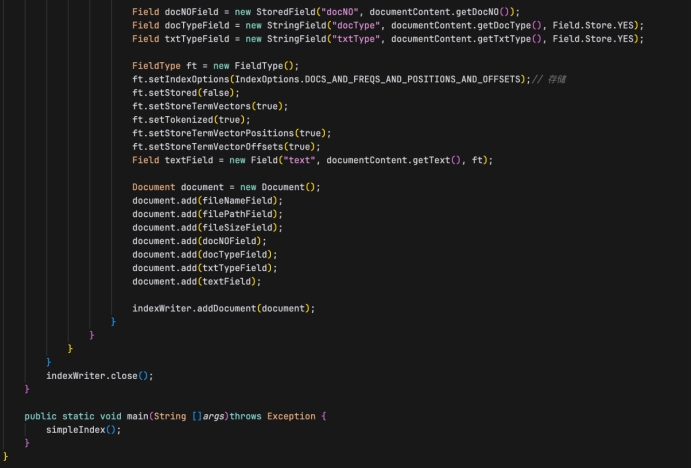Image resolution: width=692 pixels, height=468 pixels.
Task: Click the indexWriter.addDocument call
Action: [x=223, y=308]
